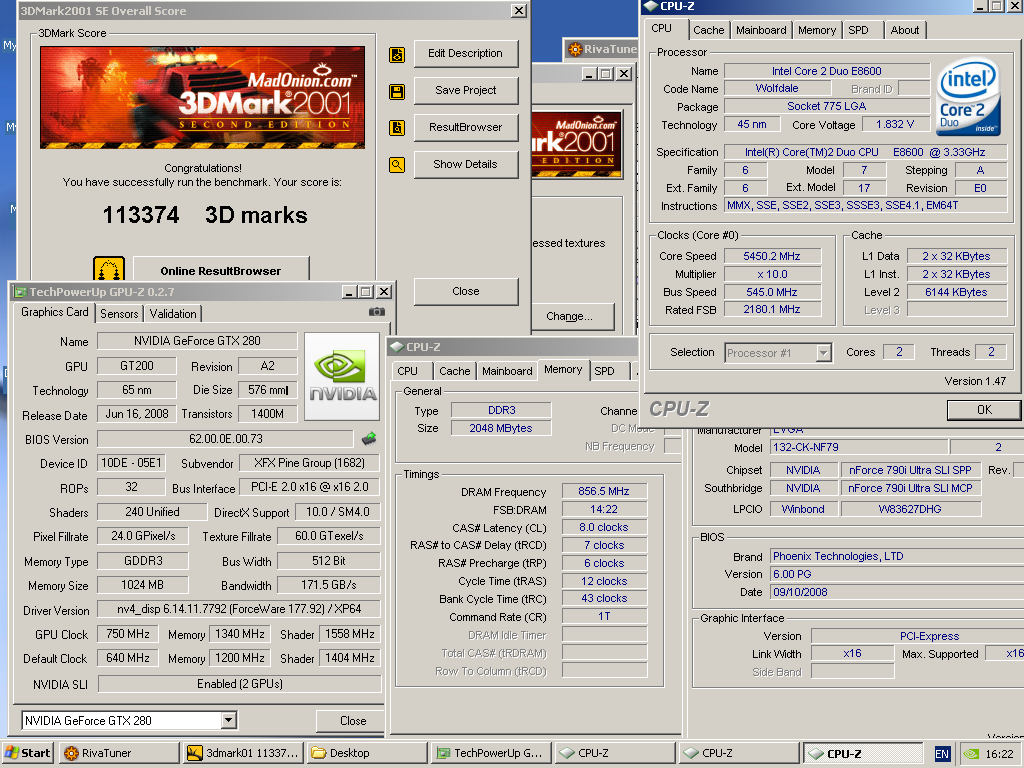
Task: Click the magnifier icon beside Show Details
Action: [397, 165]
